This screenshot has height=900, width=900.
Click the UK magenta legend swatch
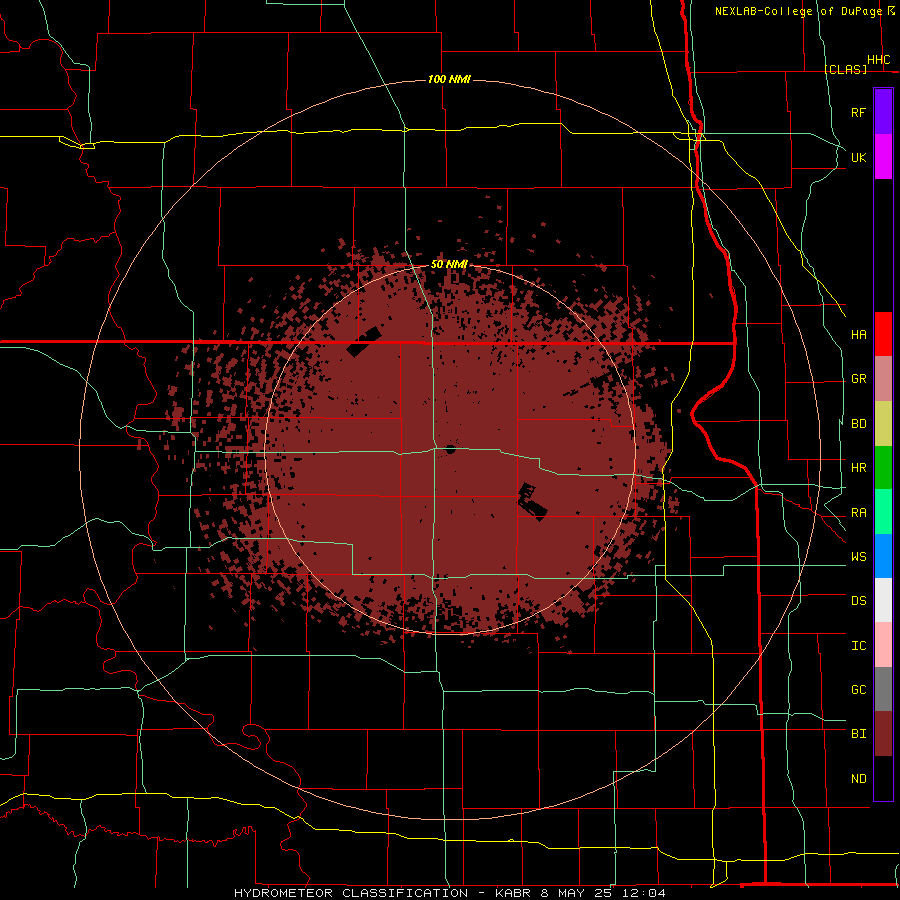(883, 157)
